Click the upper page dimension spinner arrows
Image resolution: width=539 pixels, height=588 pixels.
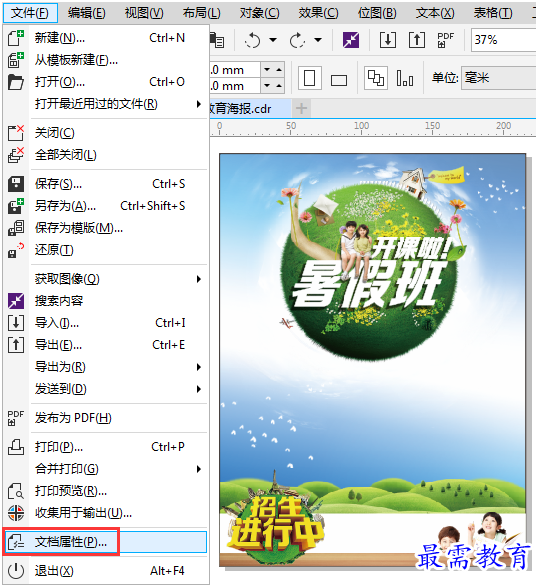[273, 70]
